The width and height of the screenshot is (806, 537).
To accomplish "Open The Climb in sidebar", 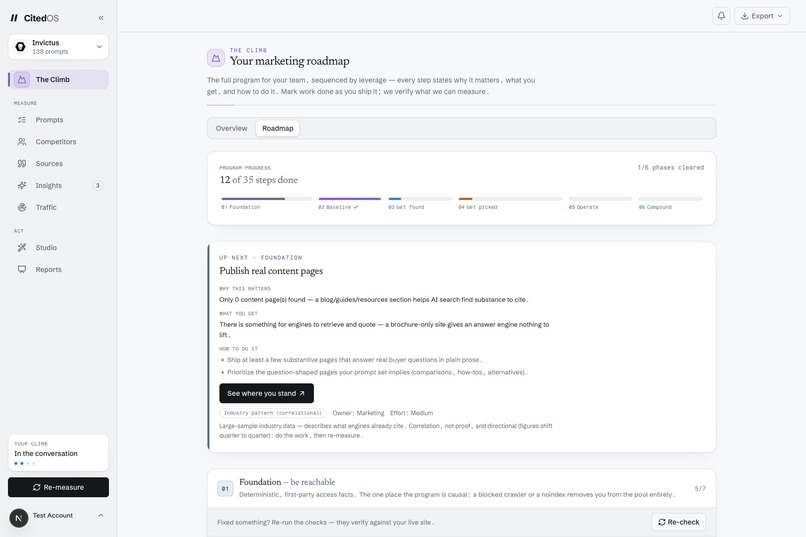I will pyautogui.click(x=58, y=80).
